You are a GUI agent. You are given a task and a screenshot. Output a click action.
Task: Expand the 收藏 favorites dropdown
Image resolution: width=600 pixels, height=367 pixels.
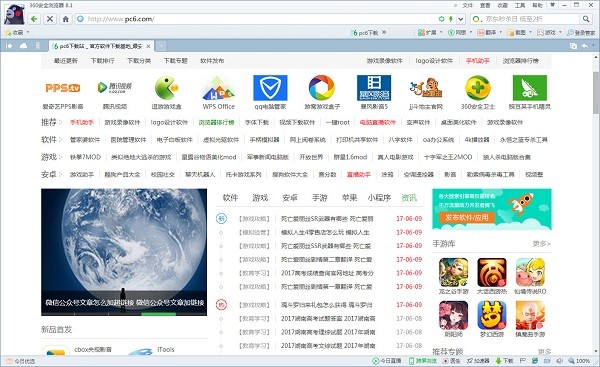pos(28,32)
